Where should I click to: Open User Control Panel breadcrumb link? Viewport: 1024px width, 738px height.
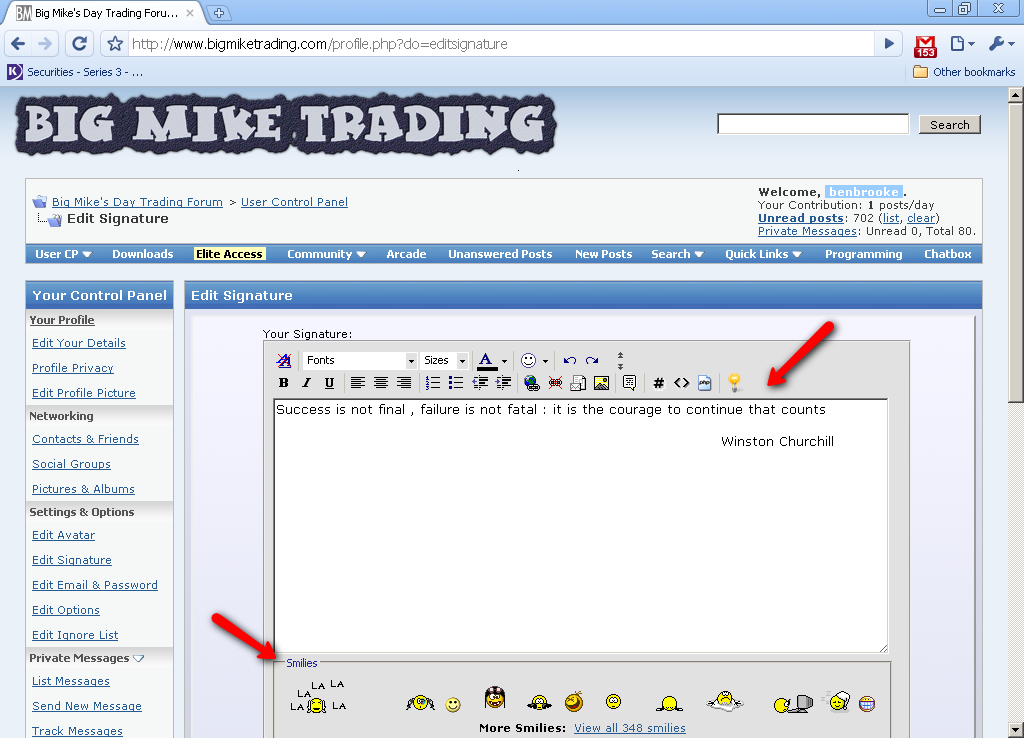295,202
